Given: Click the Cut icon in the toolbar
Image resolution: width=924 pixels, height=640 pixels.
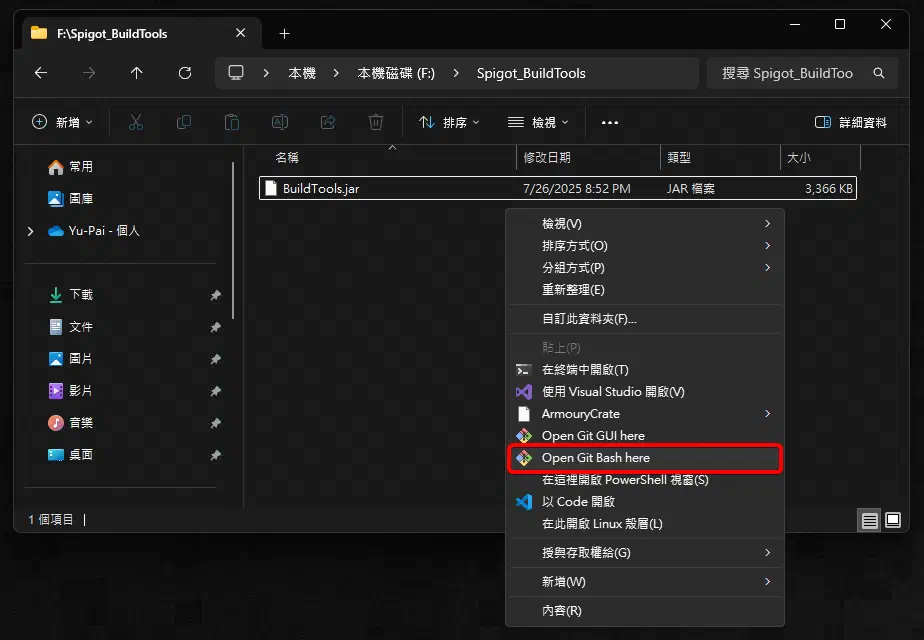Looking at the screenshot, I should (136, 123).
